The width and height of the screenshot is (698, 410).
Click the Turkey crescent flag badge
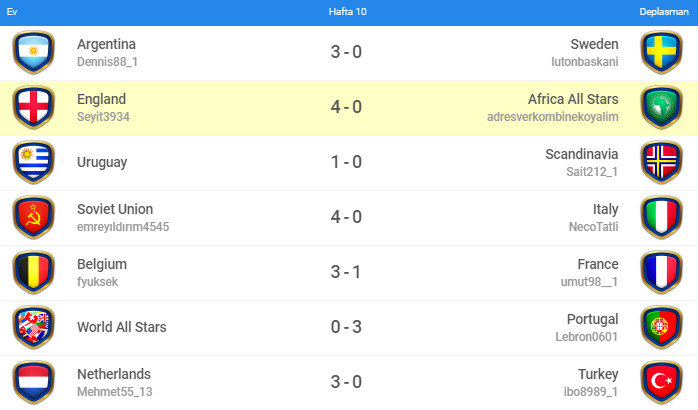click(x=661, y=382)
